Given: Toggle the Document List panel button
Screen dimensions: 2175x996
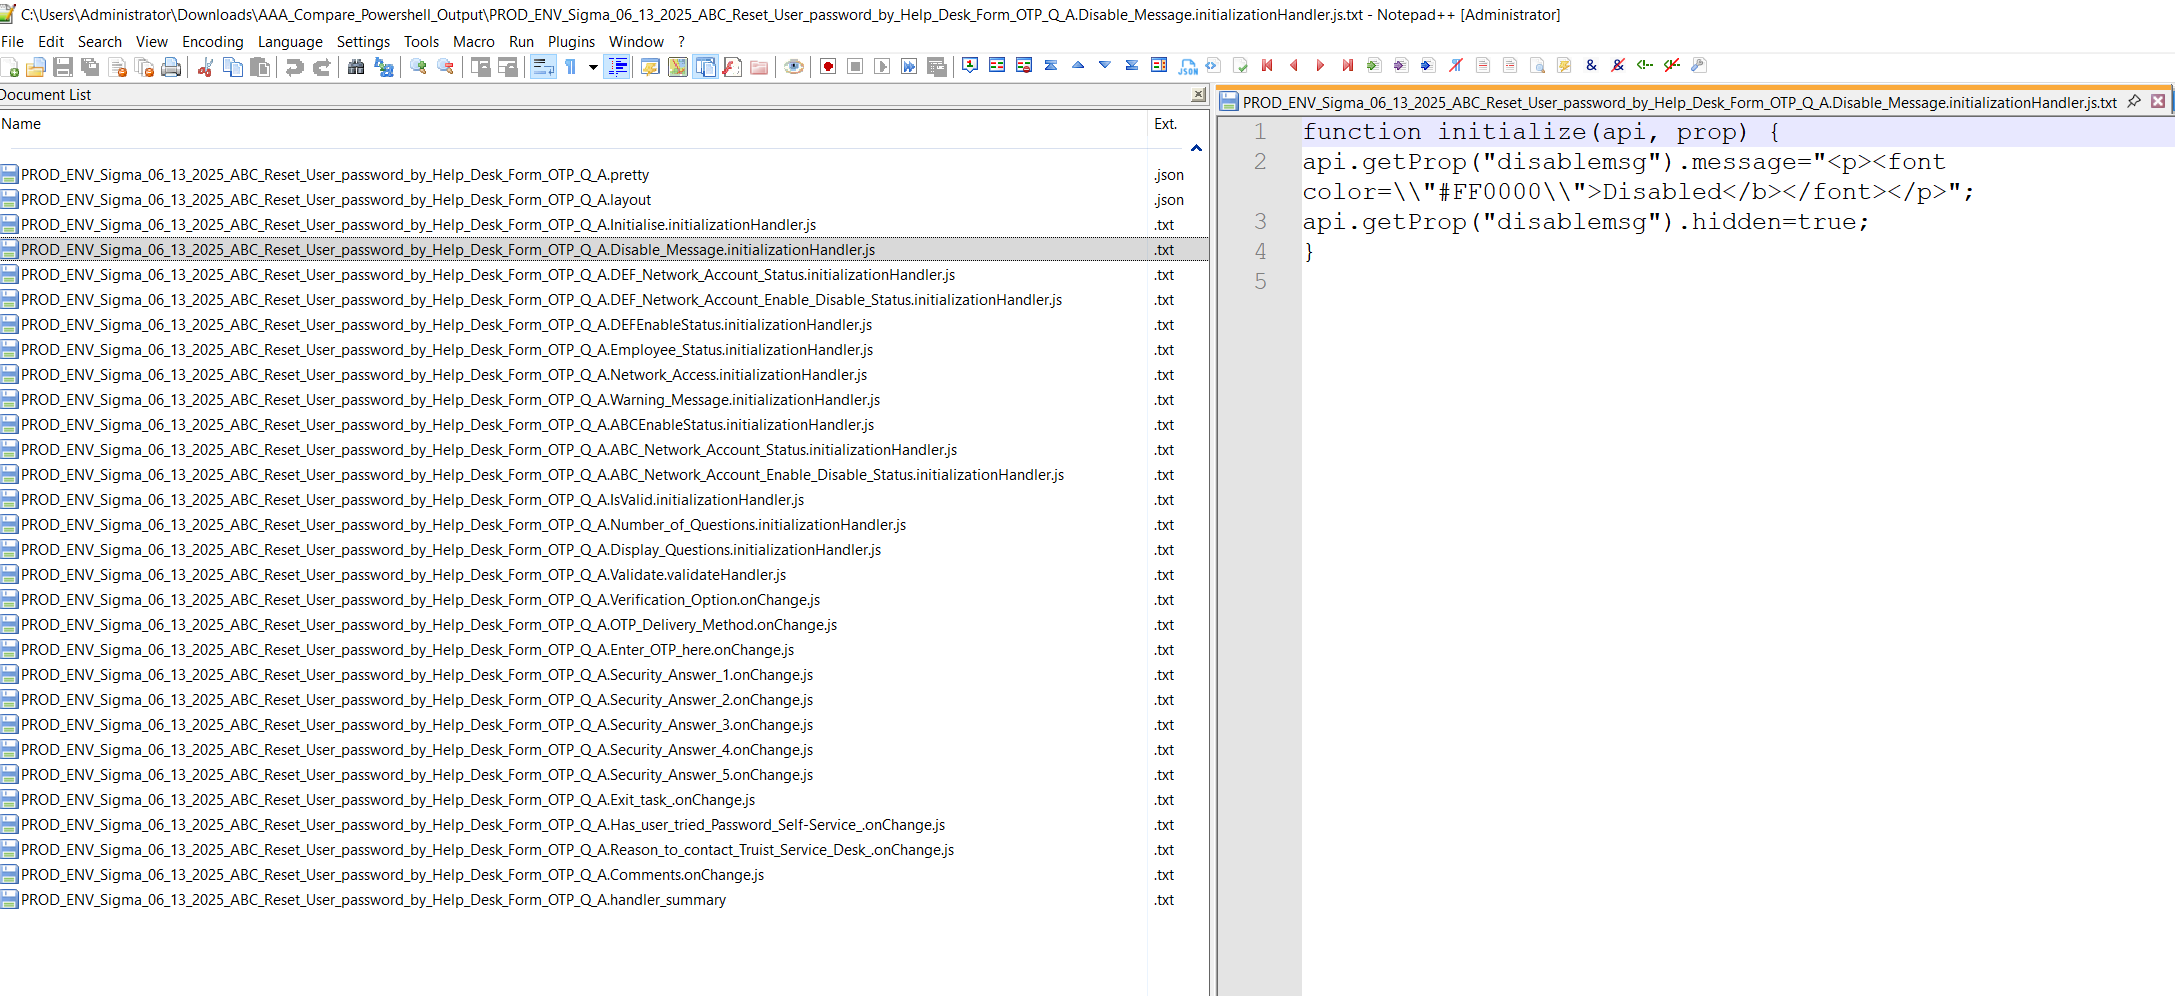Looking at the screenshot, I should (x=705, y=67).
